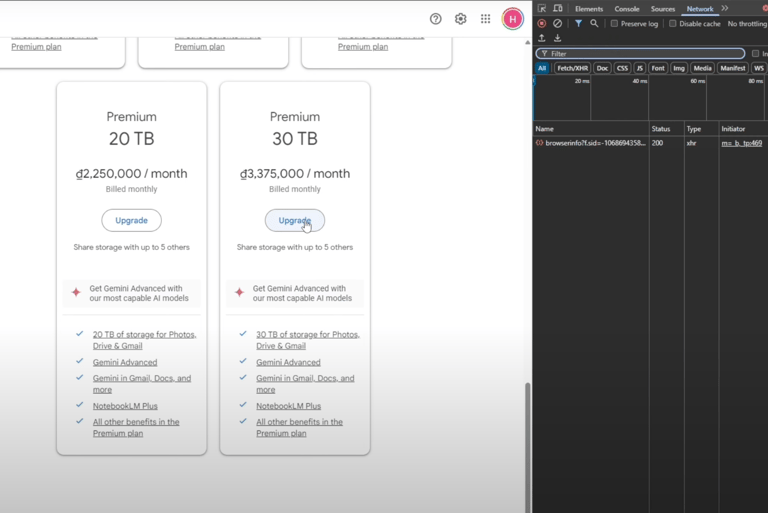Sort requests by the Status column header
Image resolution: width=768 pixels, height=513 pixels.
click(666, 129)
